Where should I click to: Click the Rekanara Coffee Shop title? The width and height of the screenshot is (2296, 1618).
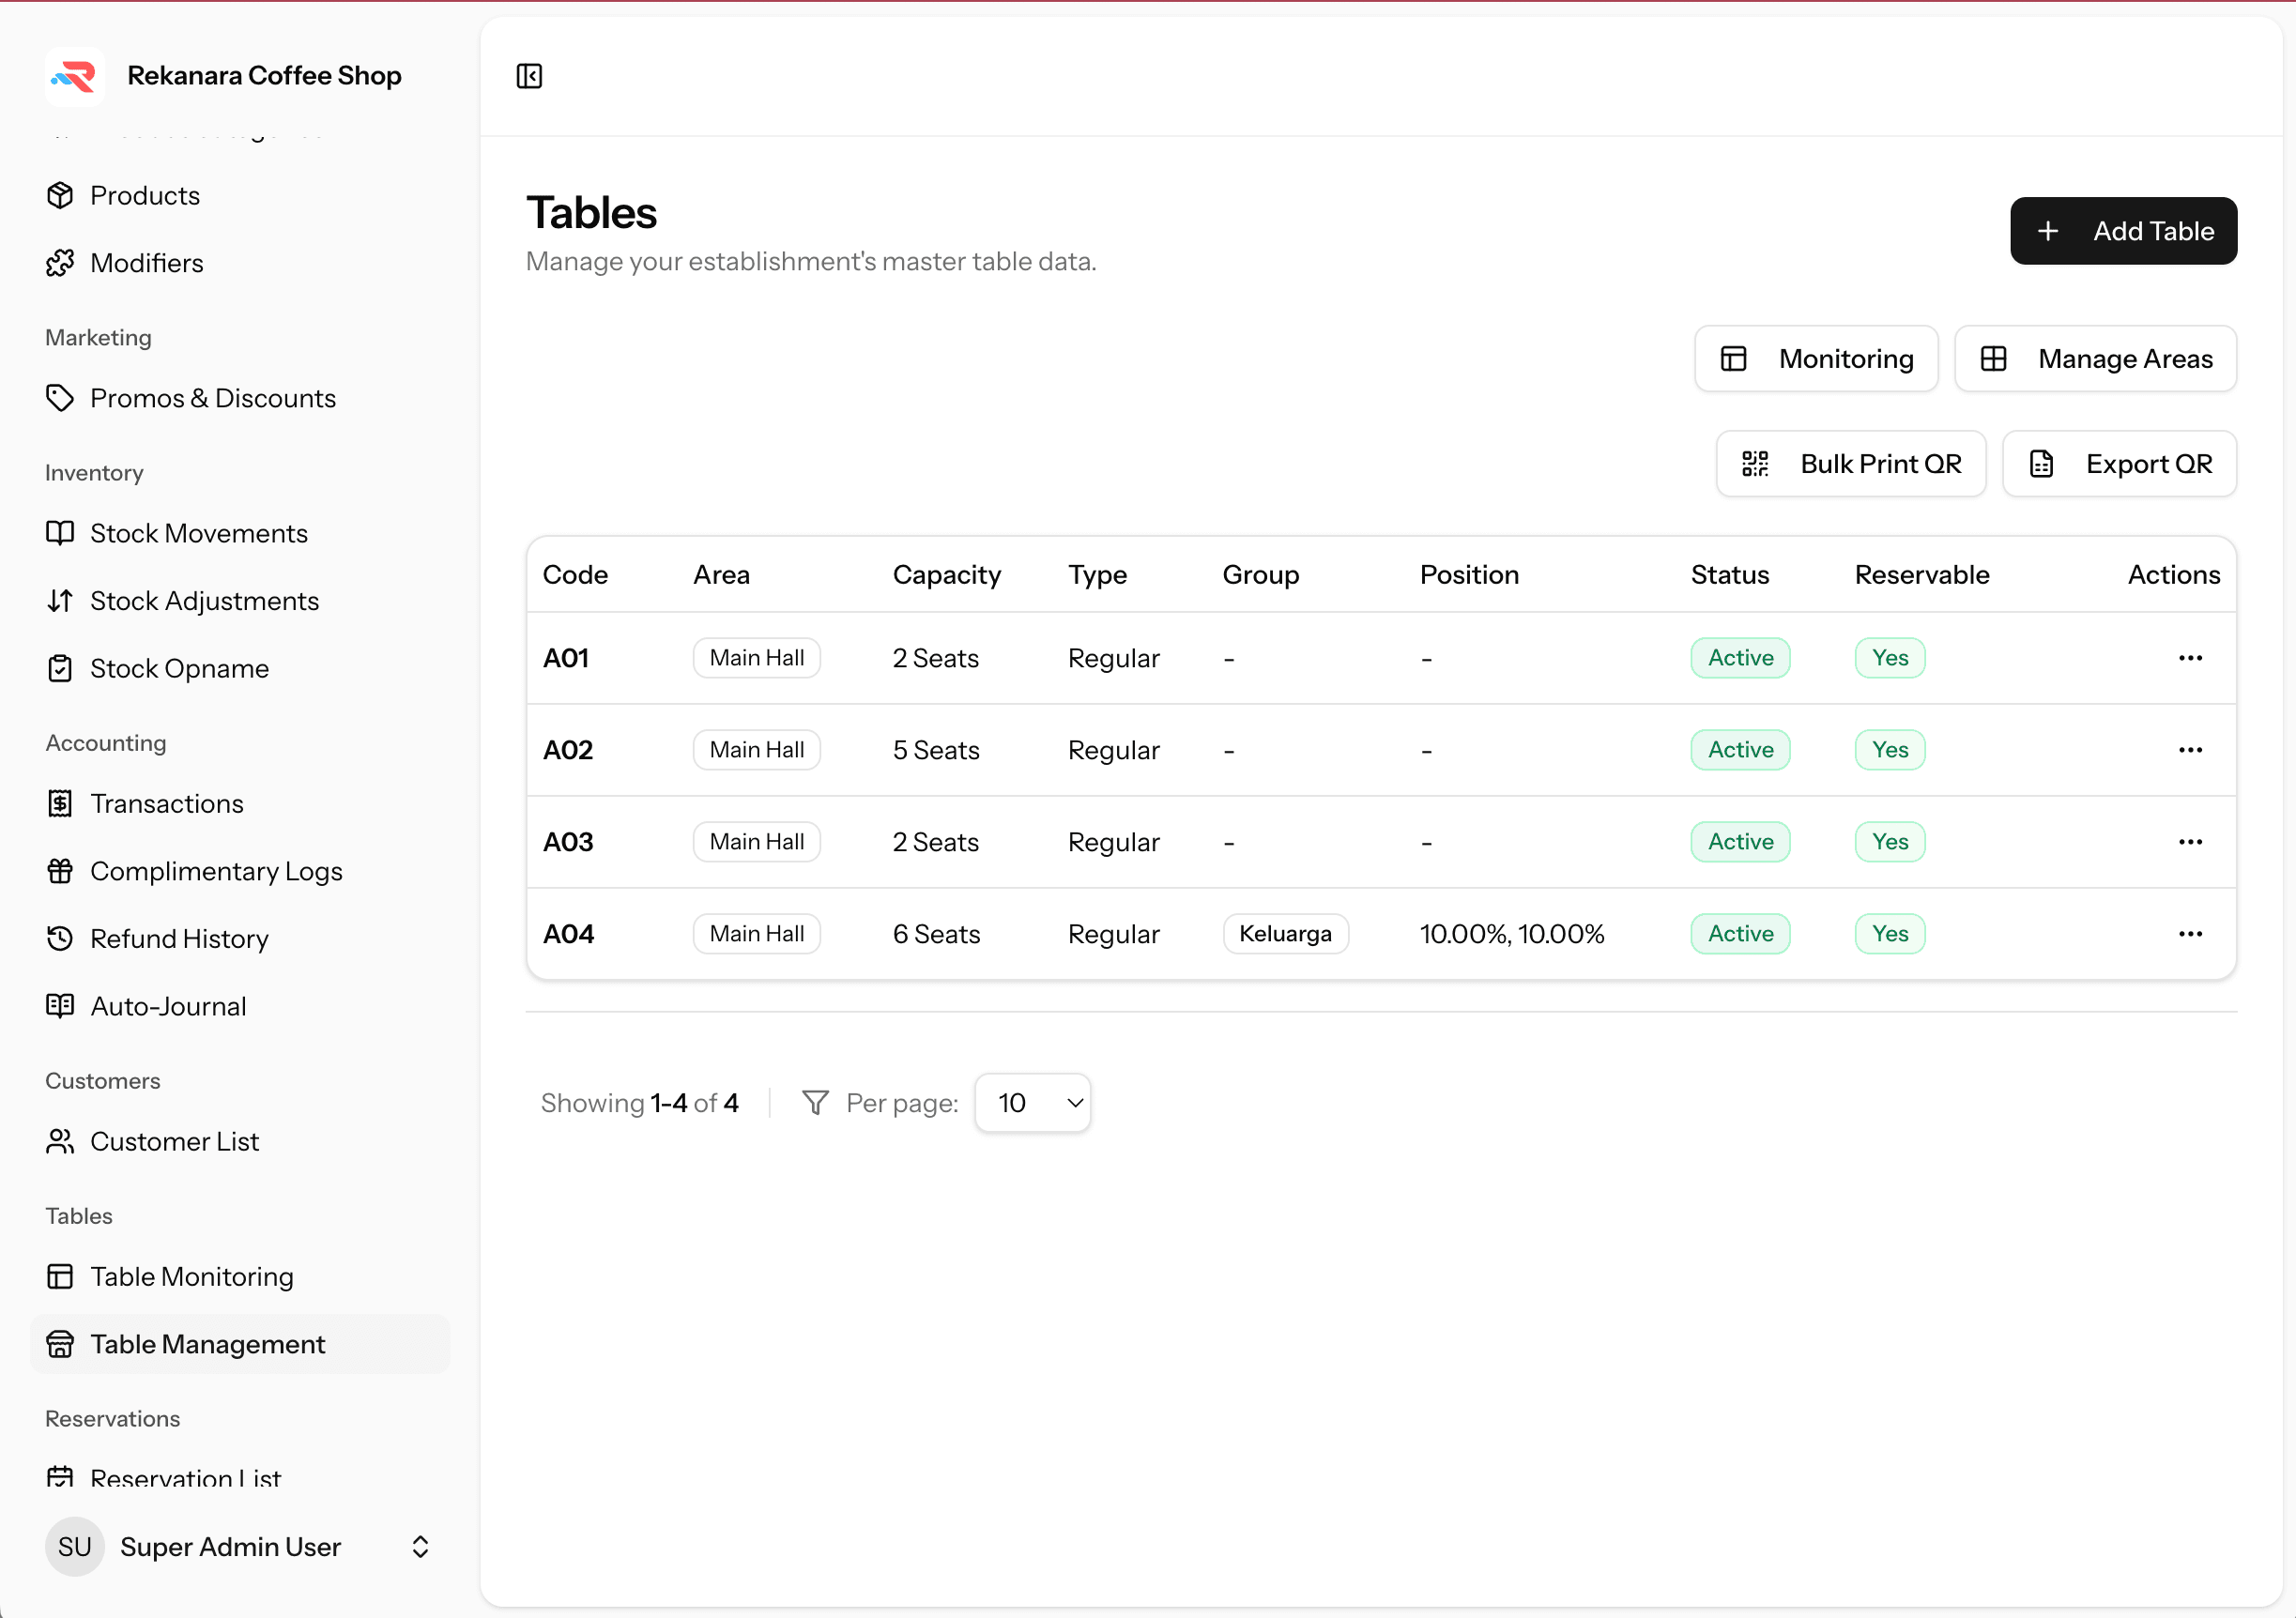(264, 76)
